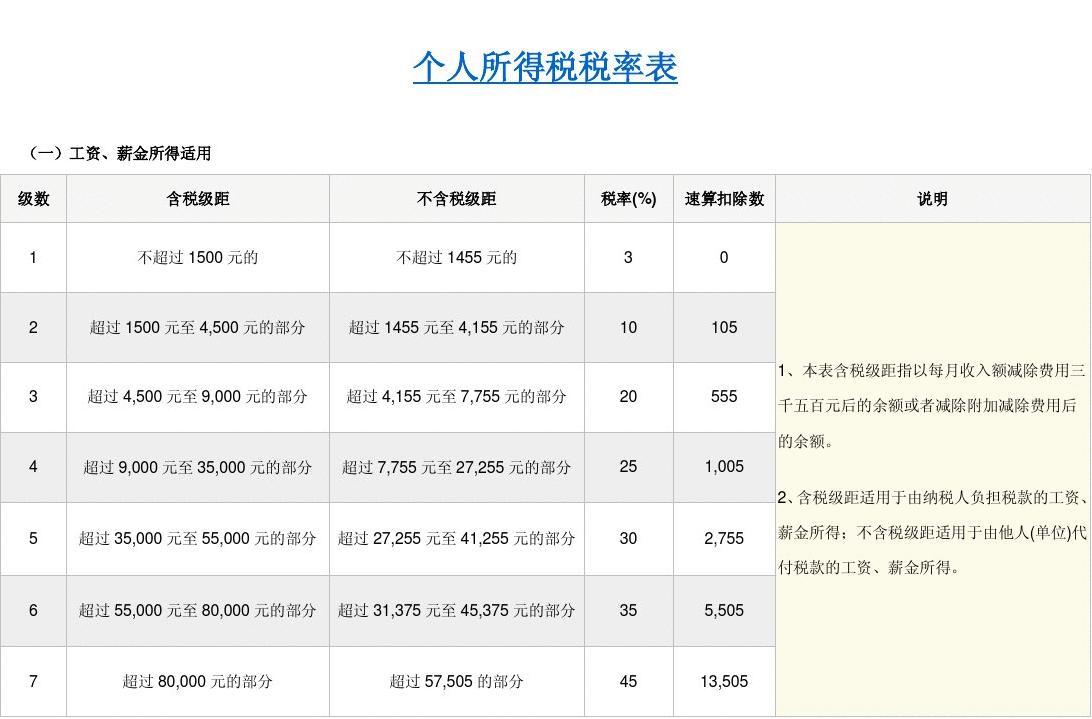Viewport: 1092px width, 719px height.
Task: Click cell 超过 4,155 元至 7,755 元的部分
Action: 457,397
